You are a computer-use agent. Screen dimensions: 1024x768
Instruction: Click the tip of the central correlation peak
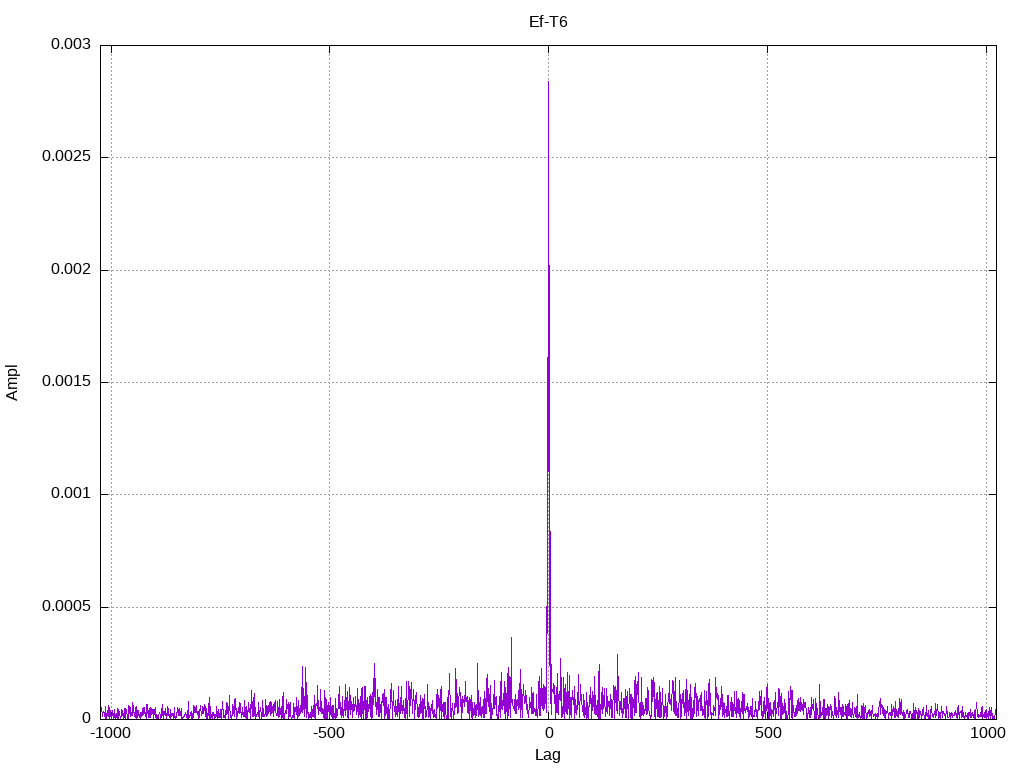tap(549, 82)
